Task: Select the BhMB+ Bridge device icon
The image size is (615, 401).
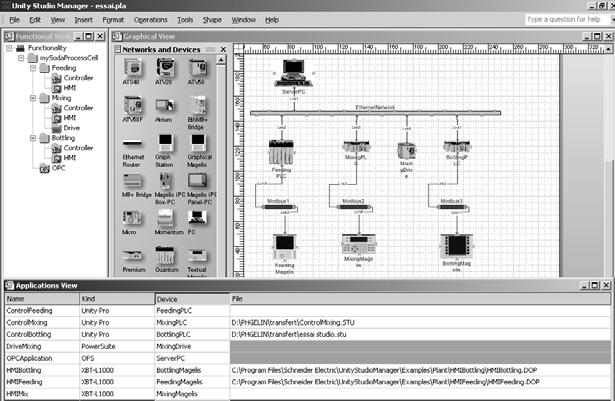Action: [x=198, y=105]
